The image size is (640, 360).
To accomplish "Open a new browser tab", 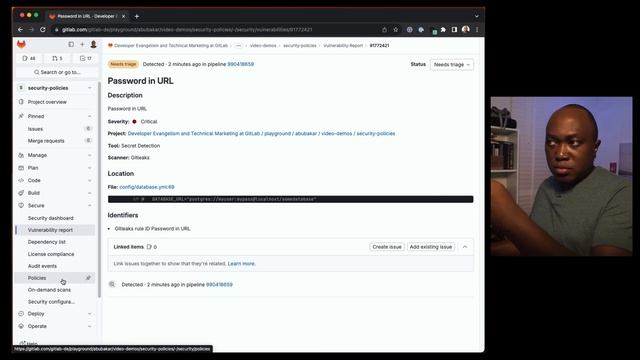I will coord(137,16).
